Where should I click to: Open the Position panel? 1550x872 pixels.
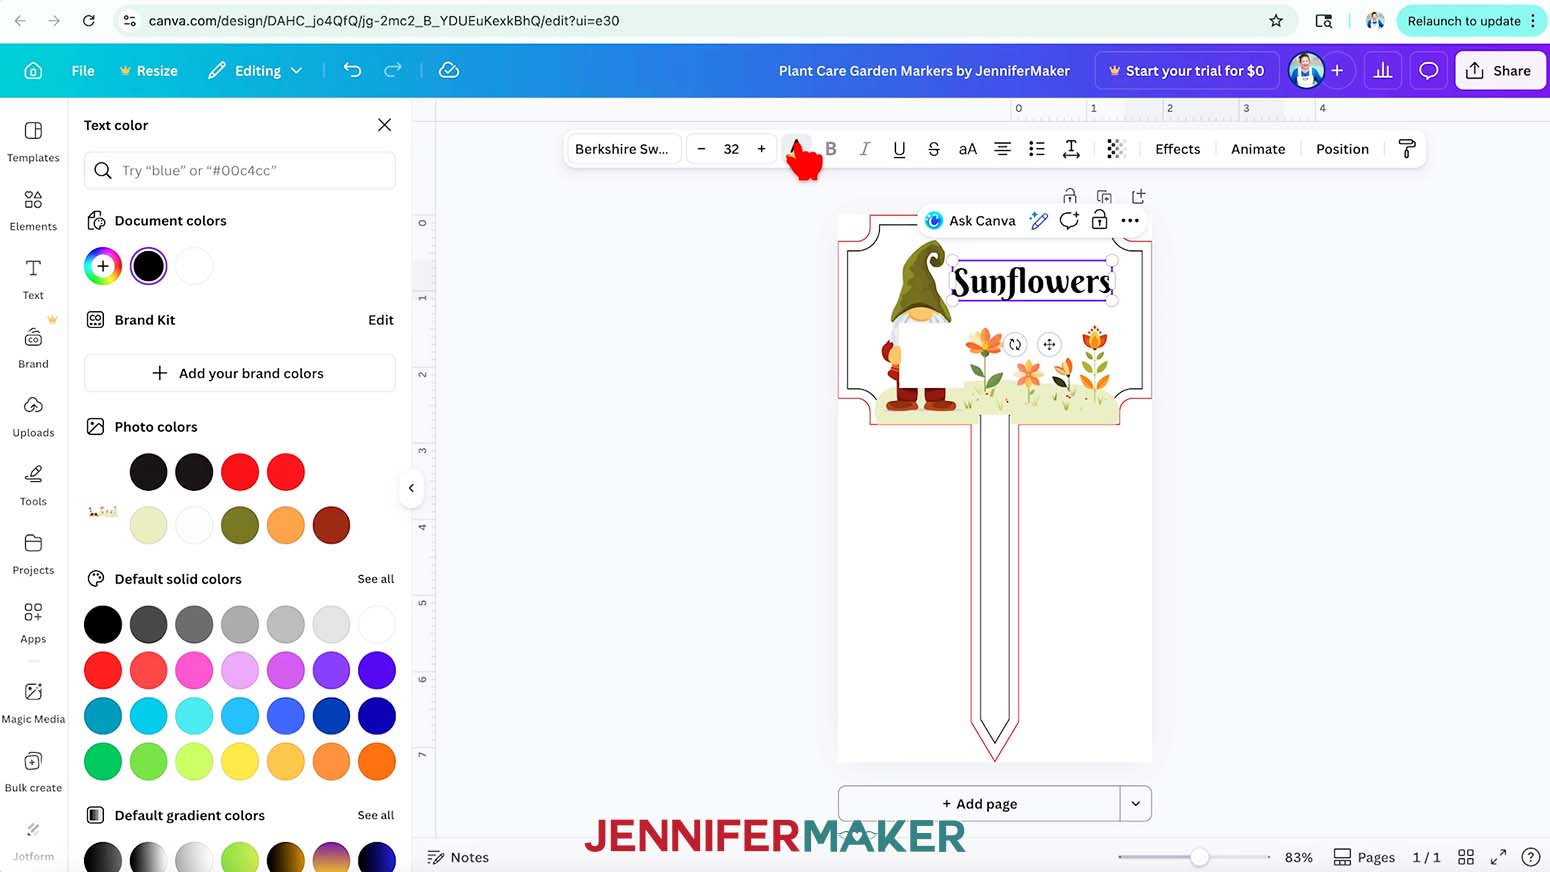click(x=1342, y=149)
